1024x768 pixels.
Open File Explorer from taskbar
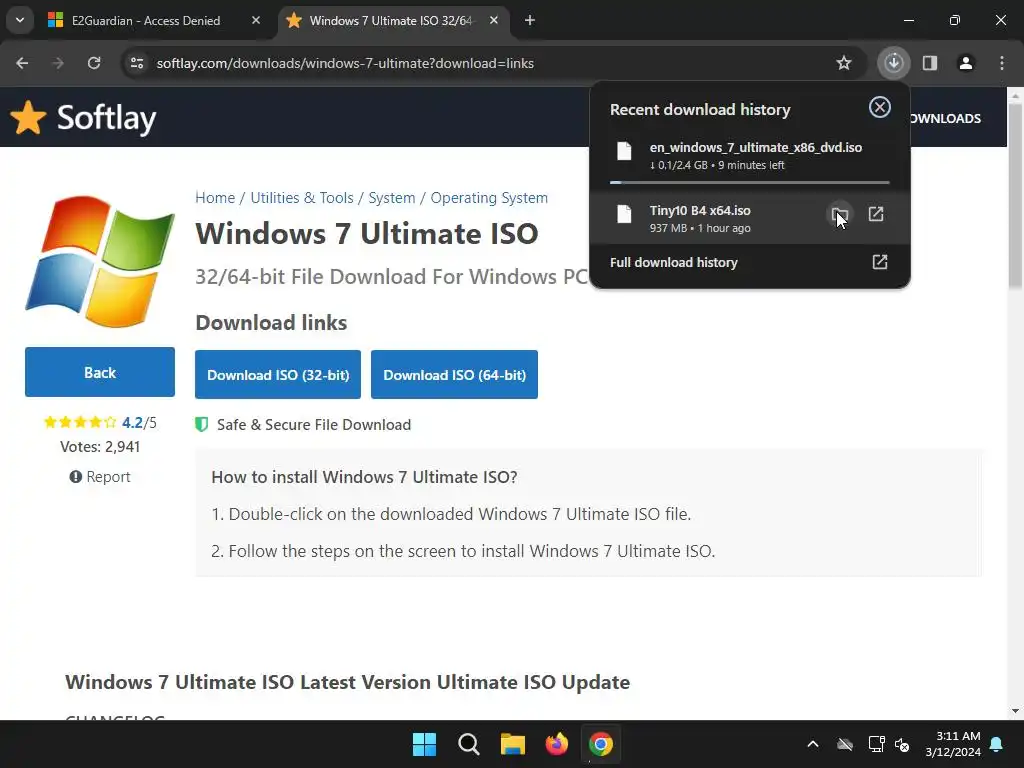point(513,744)
